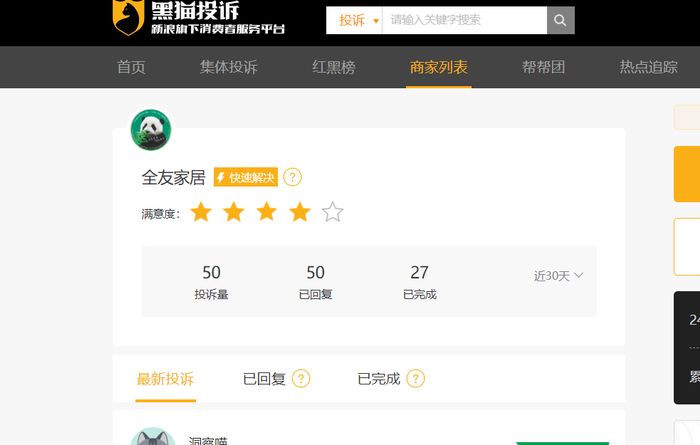Open 红黑榜 navigation item

(x=333, y=67)
